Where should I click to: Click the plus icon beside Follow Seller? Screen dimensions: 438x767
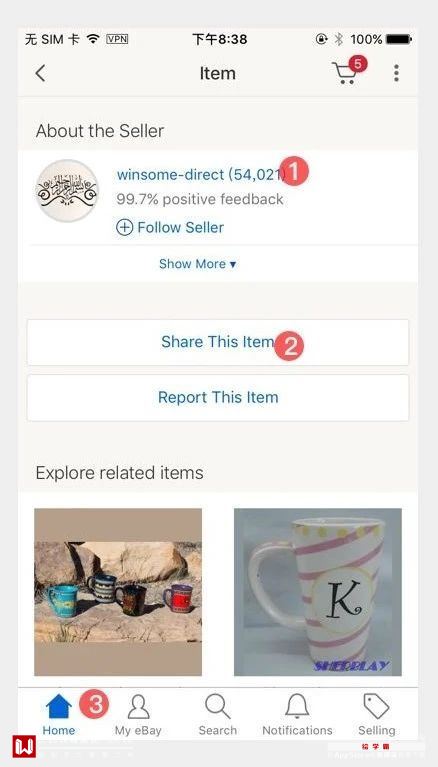124,227
